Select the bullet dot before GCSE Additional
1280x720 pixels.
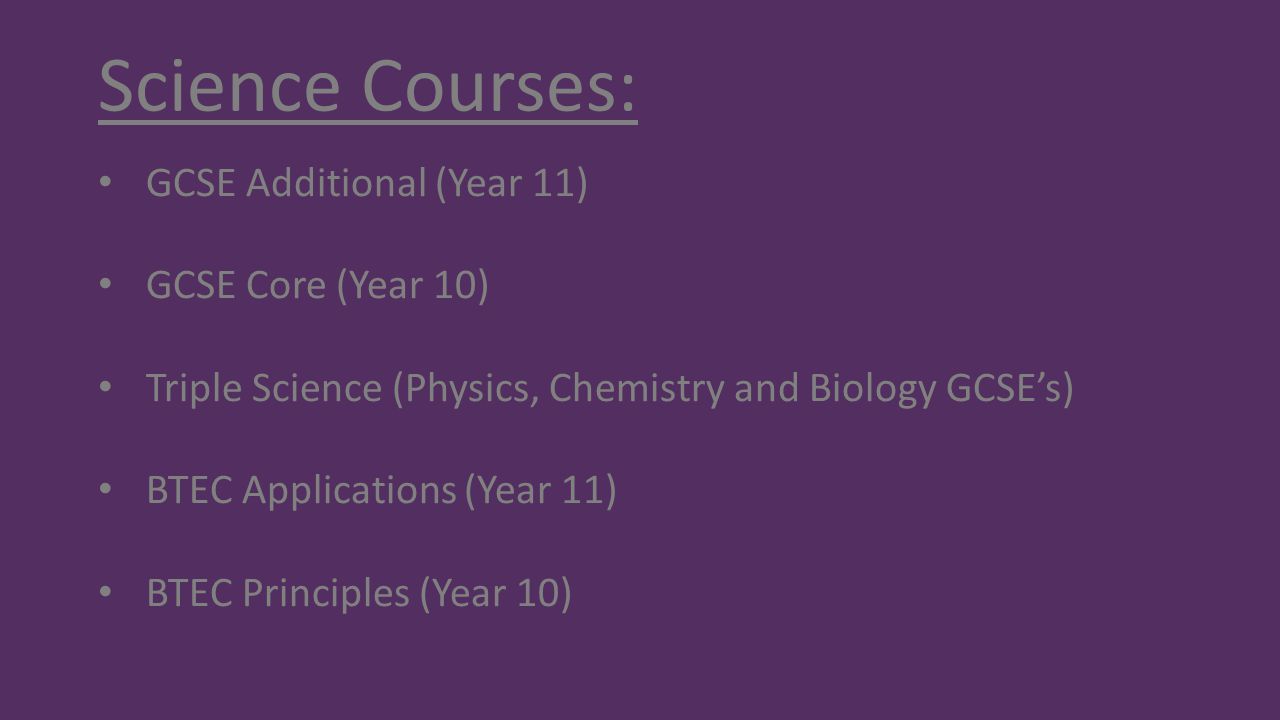108,182
